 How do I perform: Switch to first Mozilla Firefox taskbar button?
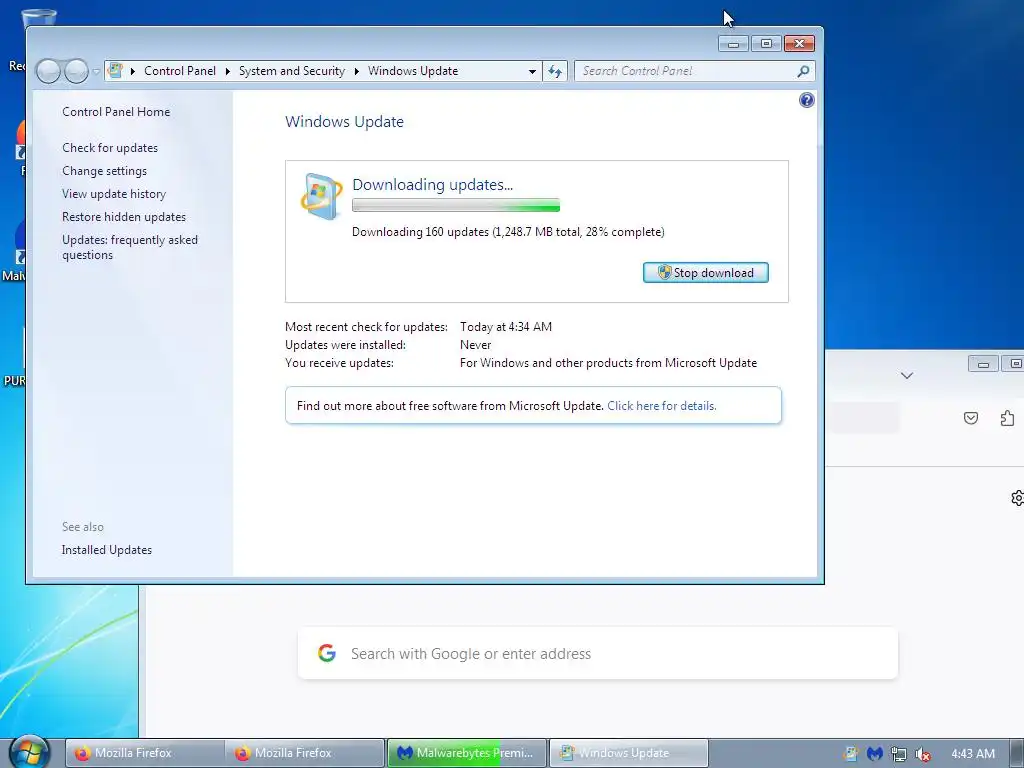coord(144,753)
